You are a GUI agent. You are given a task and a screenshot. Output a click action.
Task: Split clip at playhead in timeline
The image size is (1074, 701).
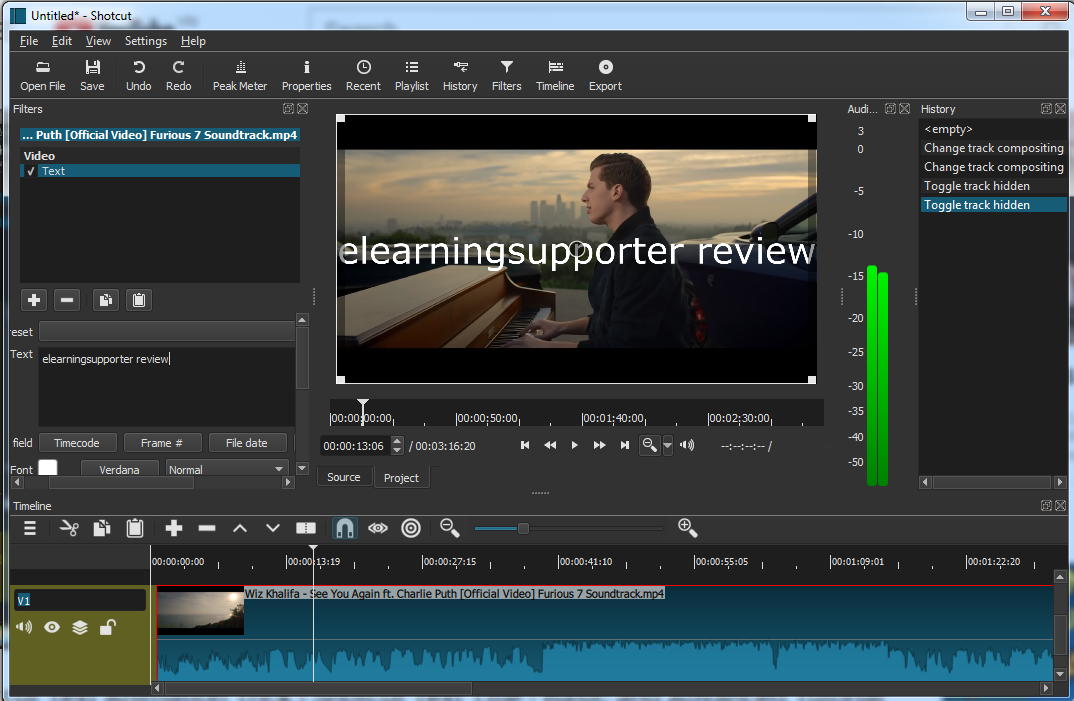pyautogui.click(x=306, y=528)
